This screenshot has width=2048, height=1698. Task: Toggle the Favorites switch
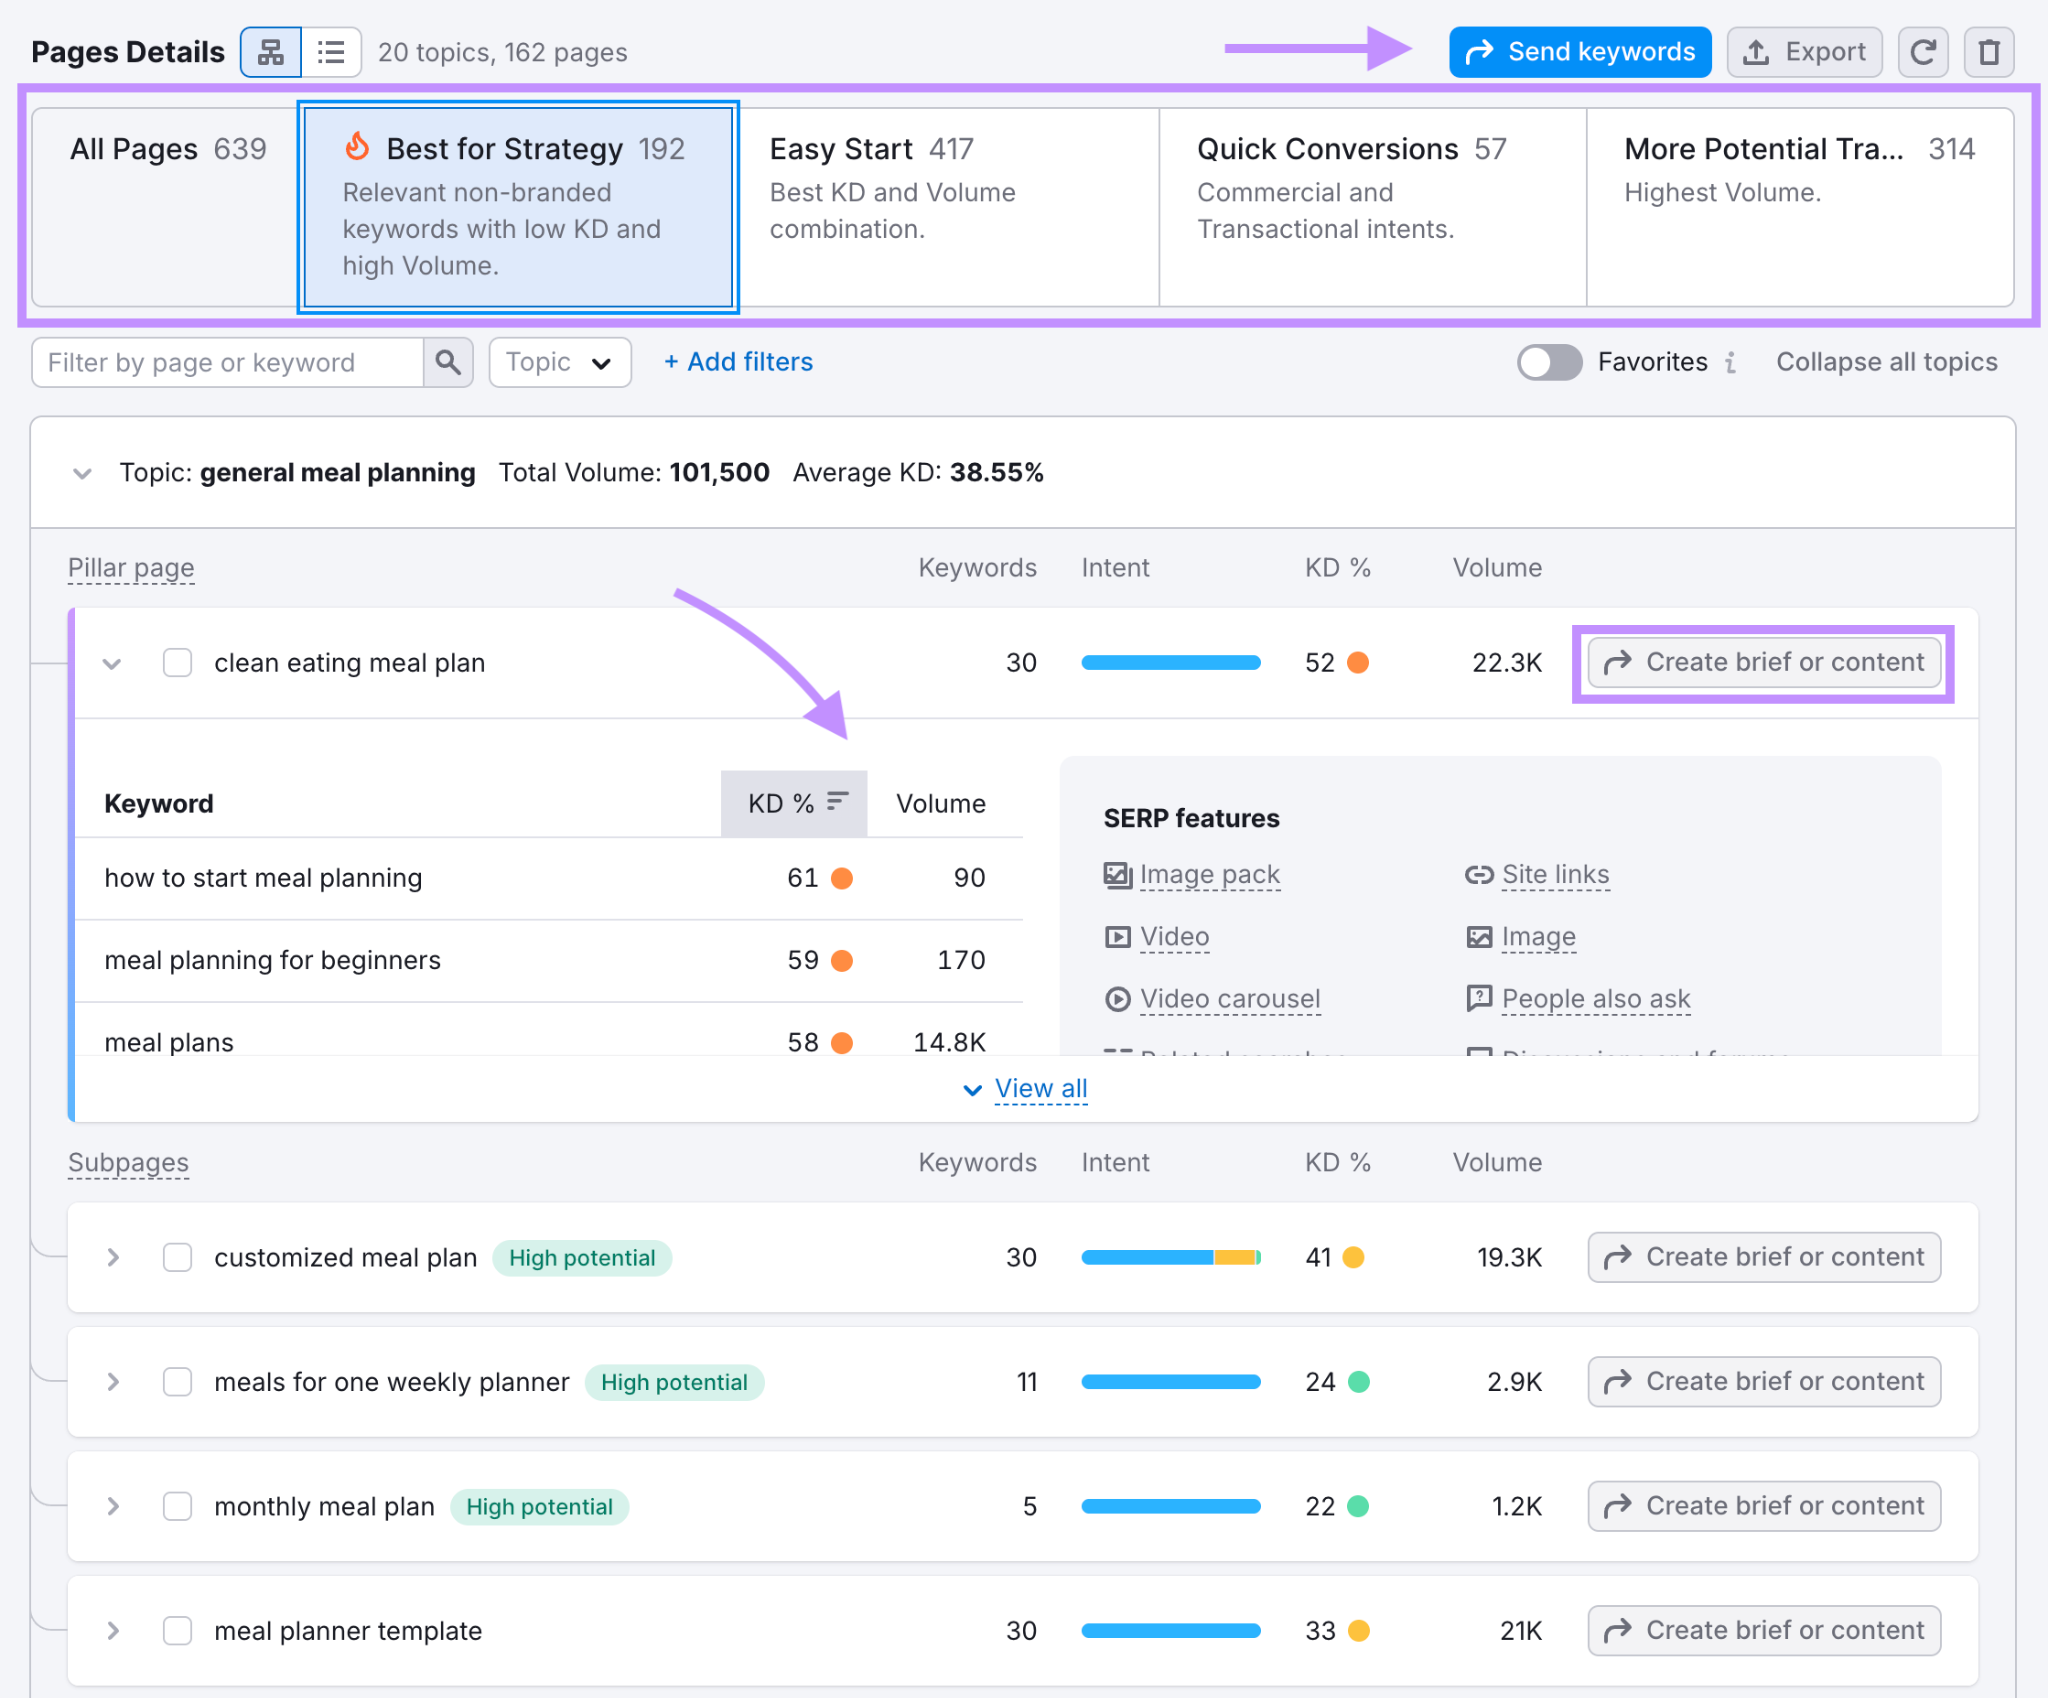pyautogui.click(x=1549, y=362)
